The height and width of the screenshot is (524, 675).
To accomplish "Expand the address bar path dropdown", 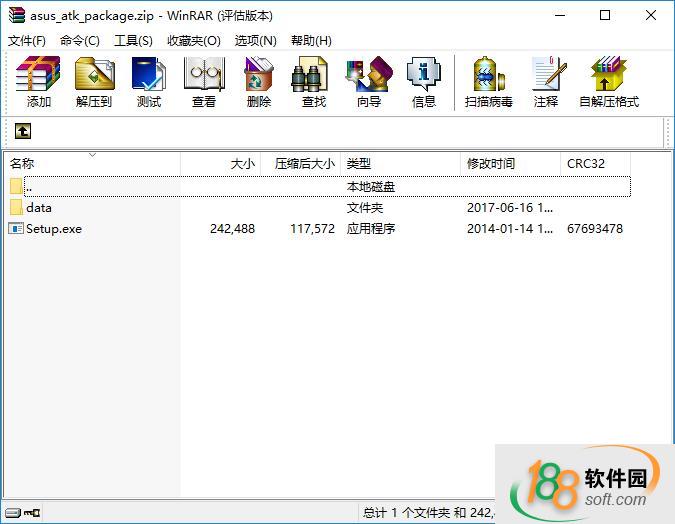I will [x=655, y=131].
